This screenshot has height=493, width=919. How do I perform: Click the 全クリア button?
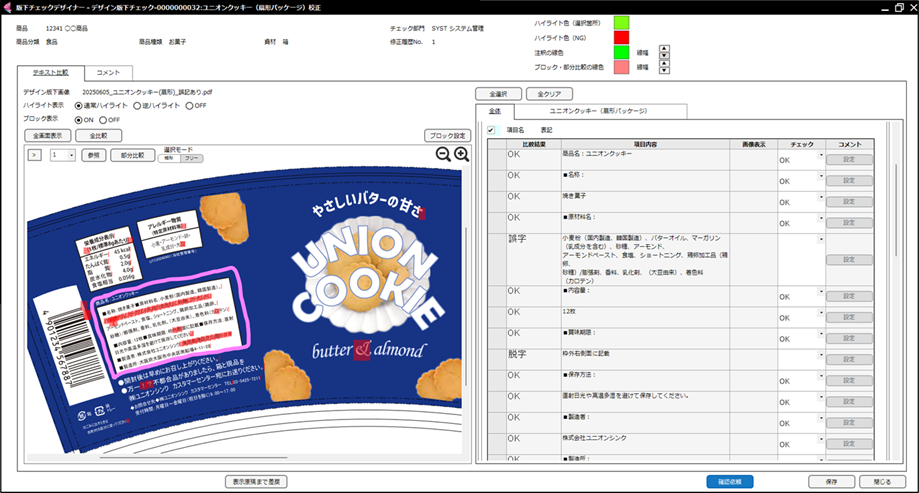(x=549, y=94)
